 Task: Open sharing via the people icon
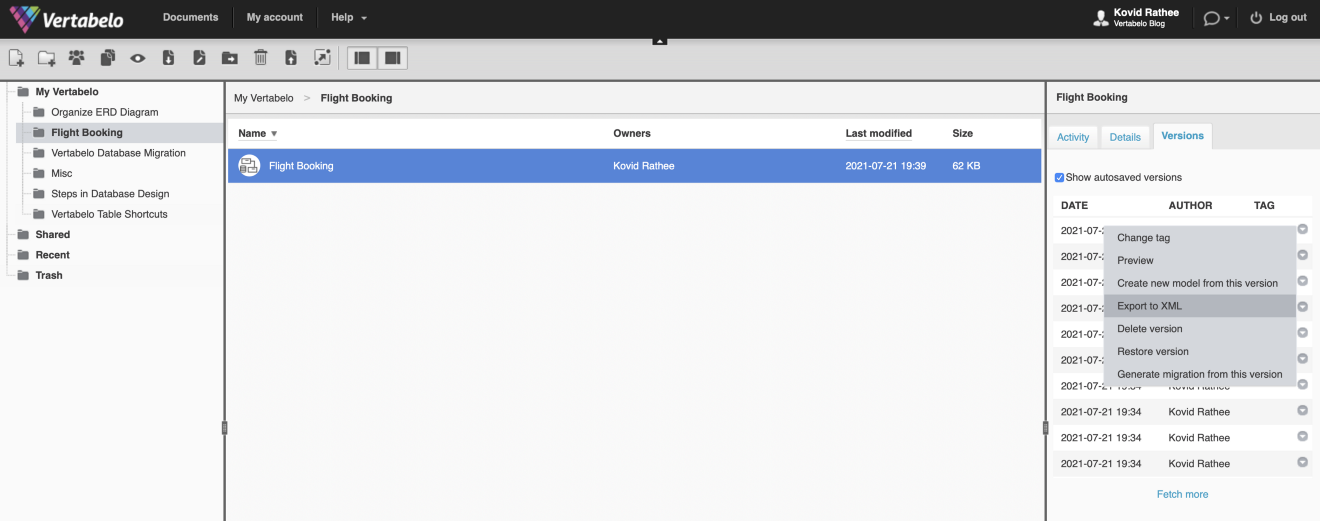77,58
